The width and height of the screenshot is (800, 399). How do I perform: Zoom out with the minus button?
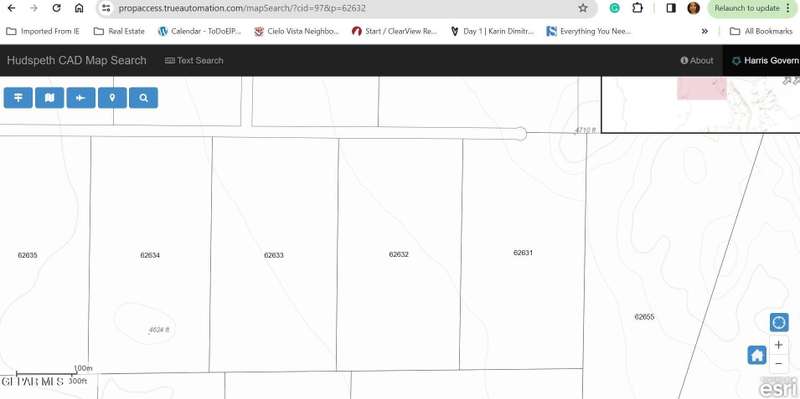point(779,364)
